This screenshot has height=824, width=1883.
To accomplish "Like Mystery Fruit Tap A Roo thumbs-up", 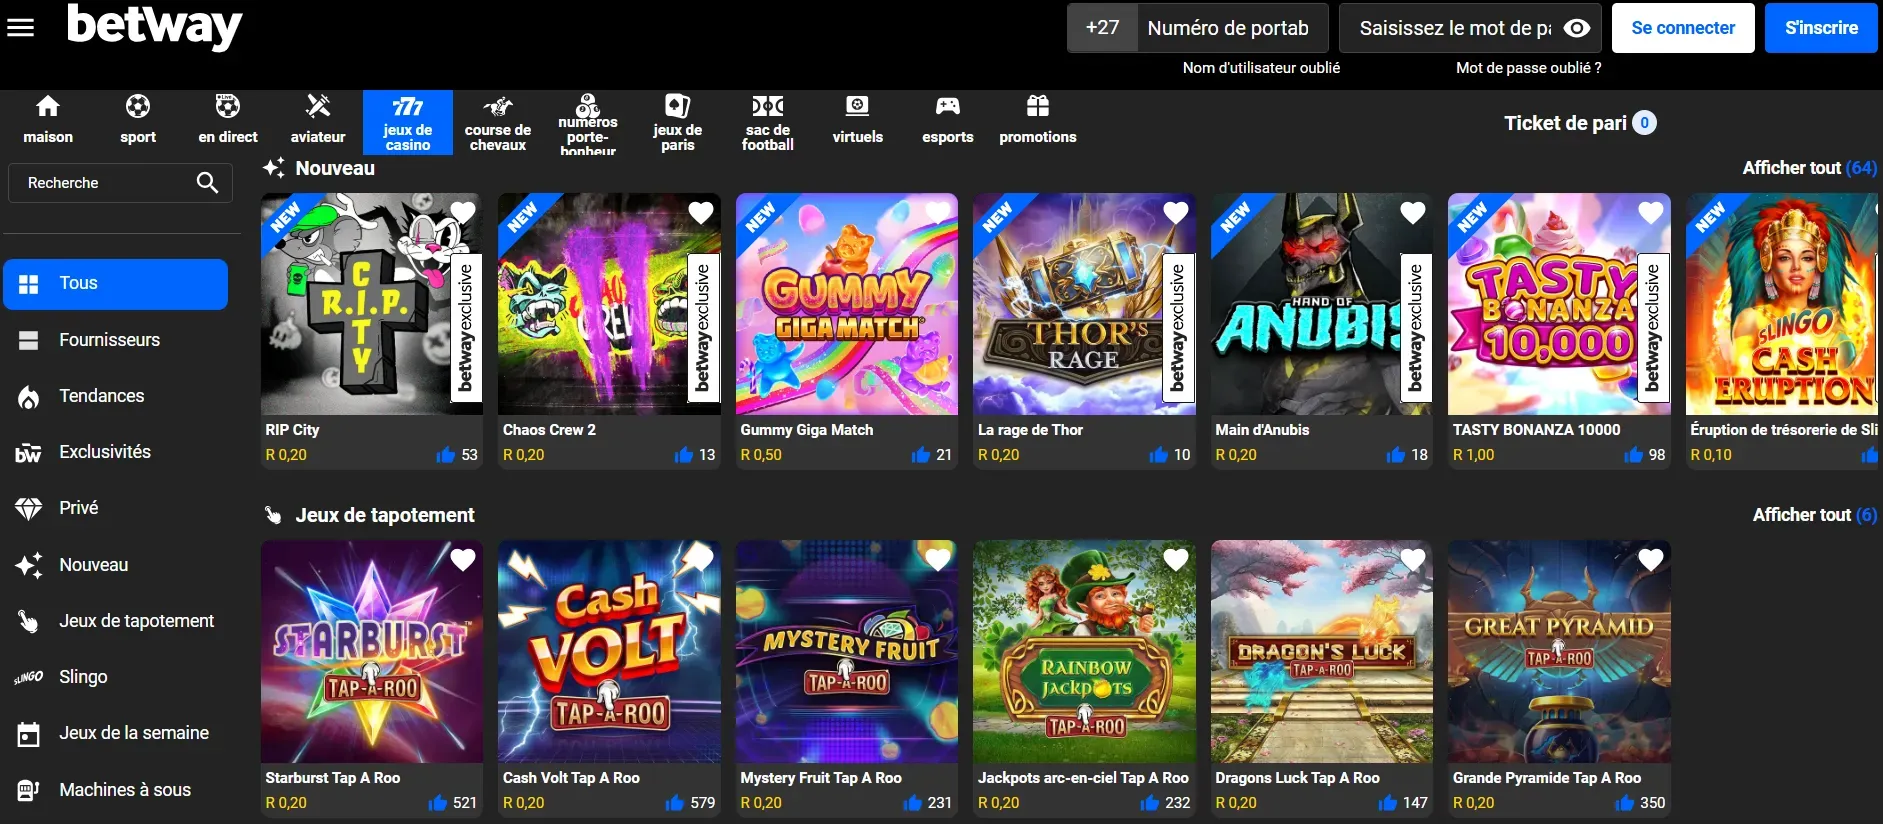I will [913, 803].
